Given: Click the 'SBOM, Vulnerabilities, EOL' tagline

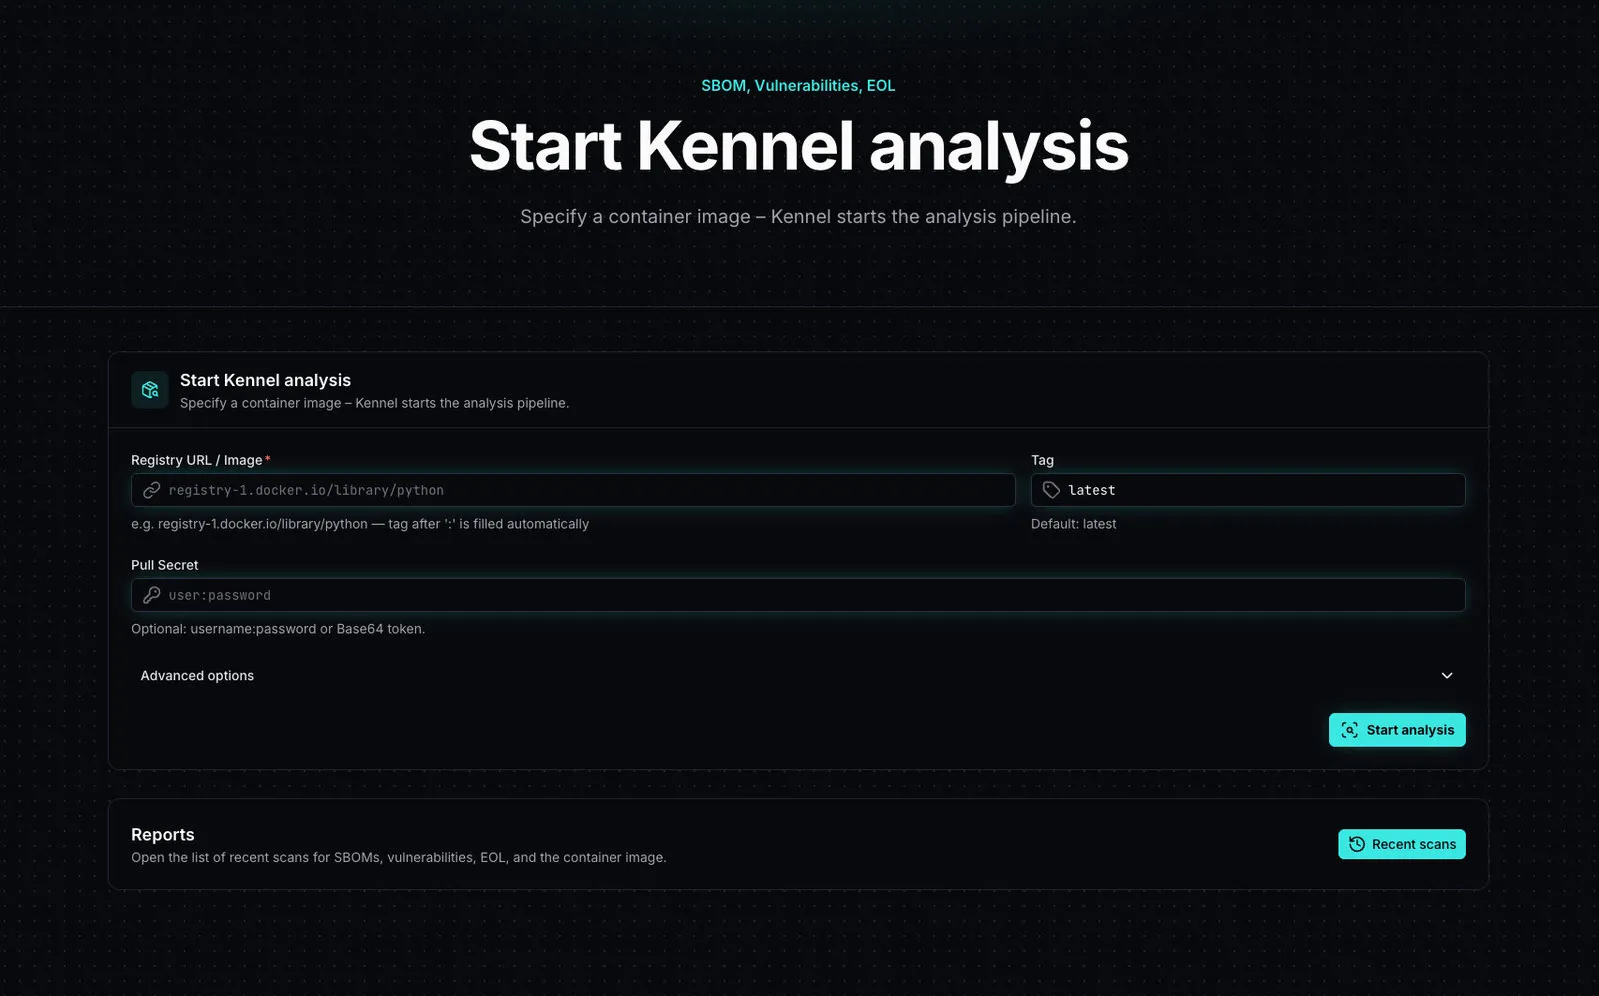Looking at the screenshot, I should click(798, 86).
